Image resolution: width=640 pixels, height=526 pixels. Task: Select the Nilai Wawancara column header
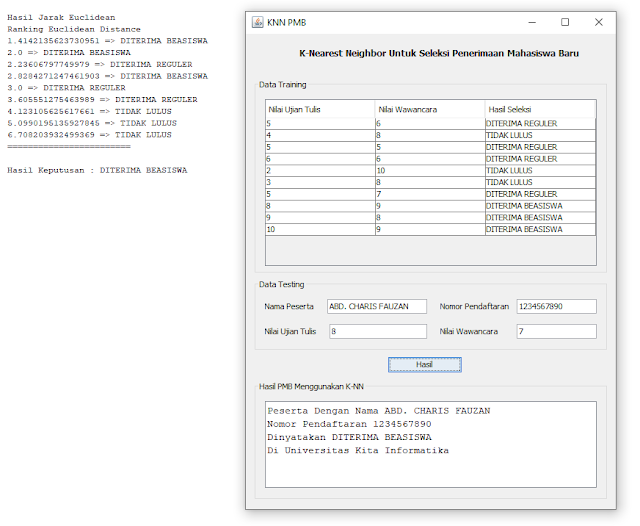(x=430, y=109)
